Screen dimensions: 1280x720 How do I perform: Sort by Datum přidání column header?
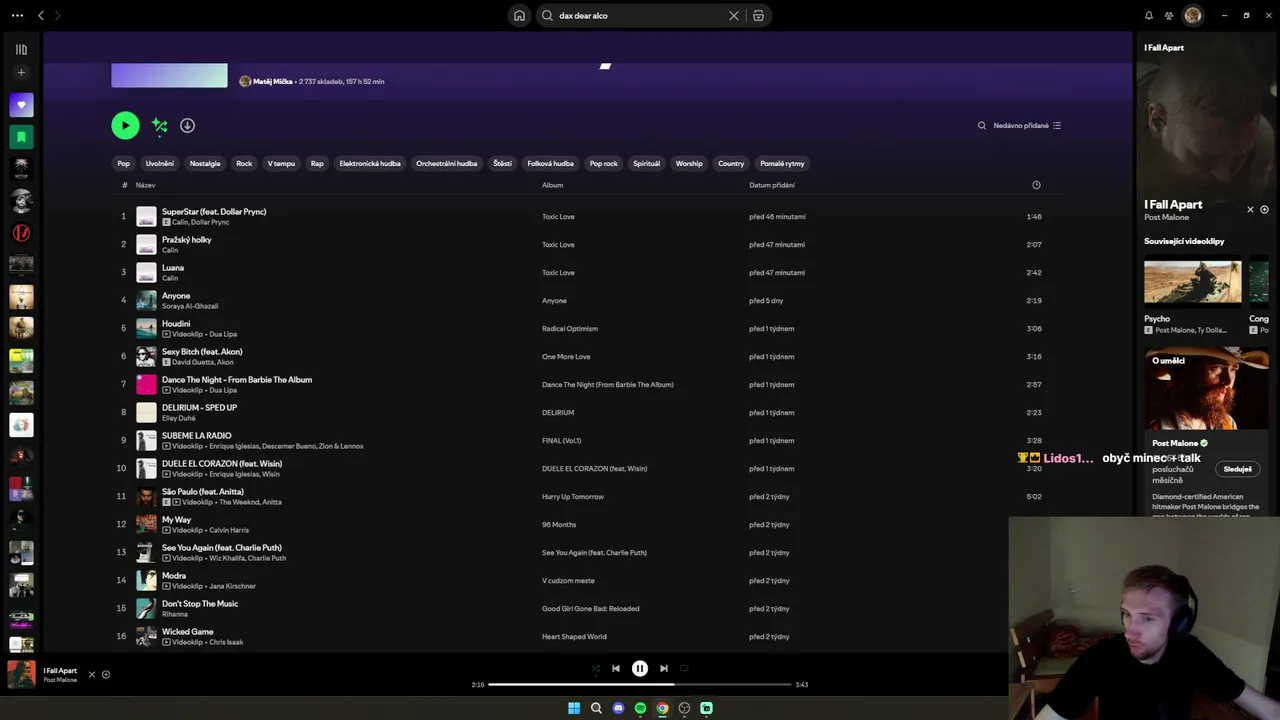pos(772,185)
